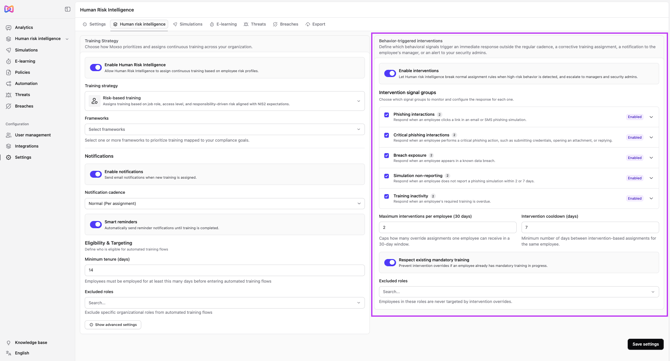Switch to Export tab
The height and width of the screenshot is (361, 670).
[315, 24]
